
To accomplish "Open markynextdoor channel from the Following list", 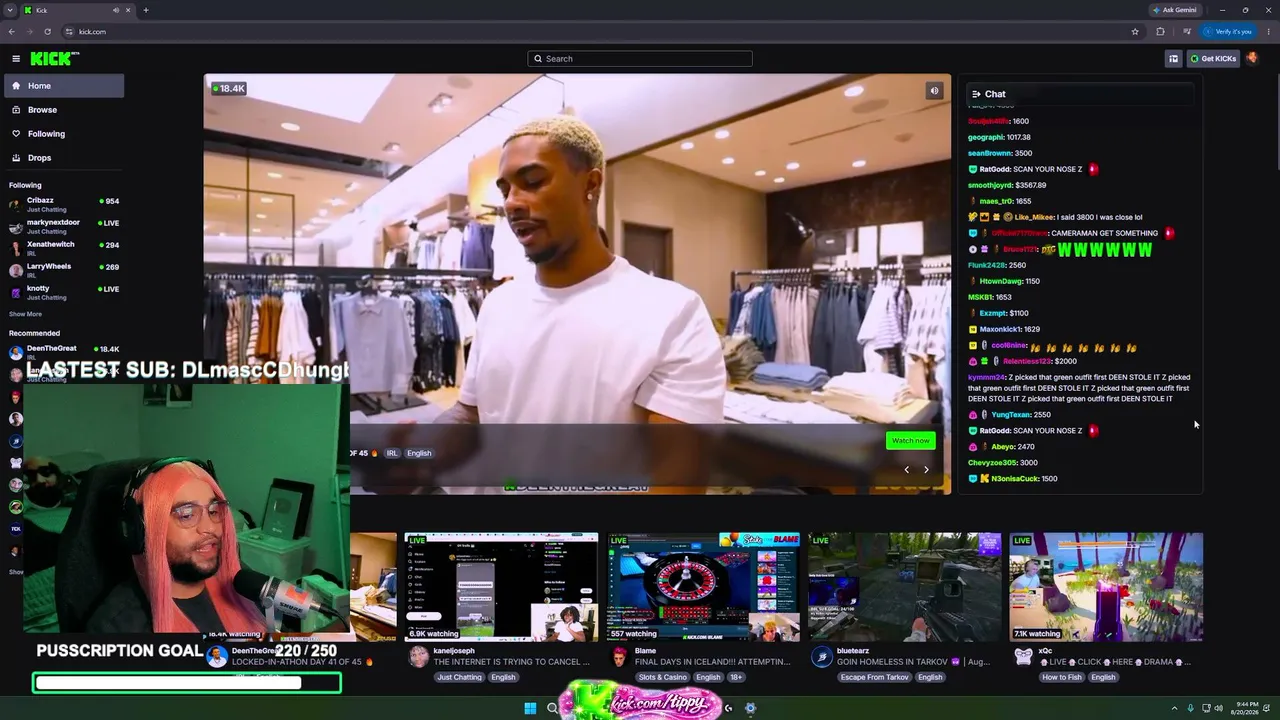I will pyautogui.click(x=64, y=226).
